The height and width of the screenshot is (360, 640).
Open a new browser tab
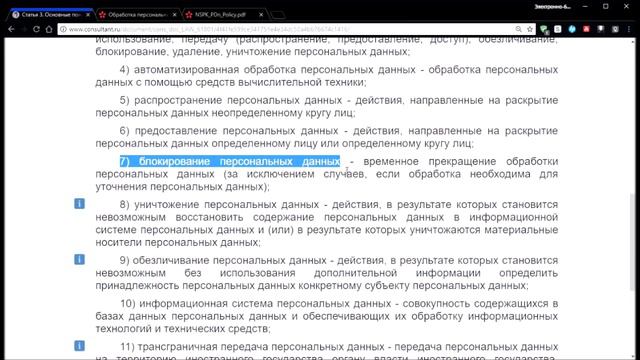click(x=278, y=15)
